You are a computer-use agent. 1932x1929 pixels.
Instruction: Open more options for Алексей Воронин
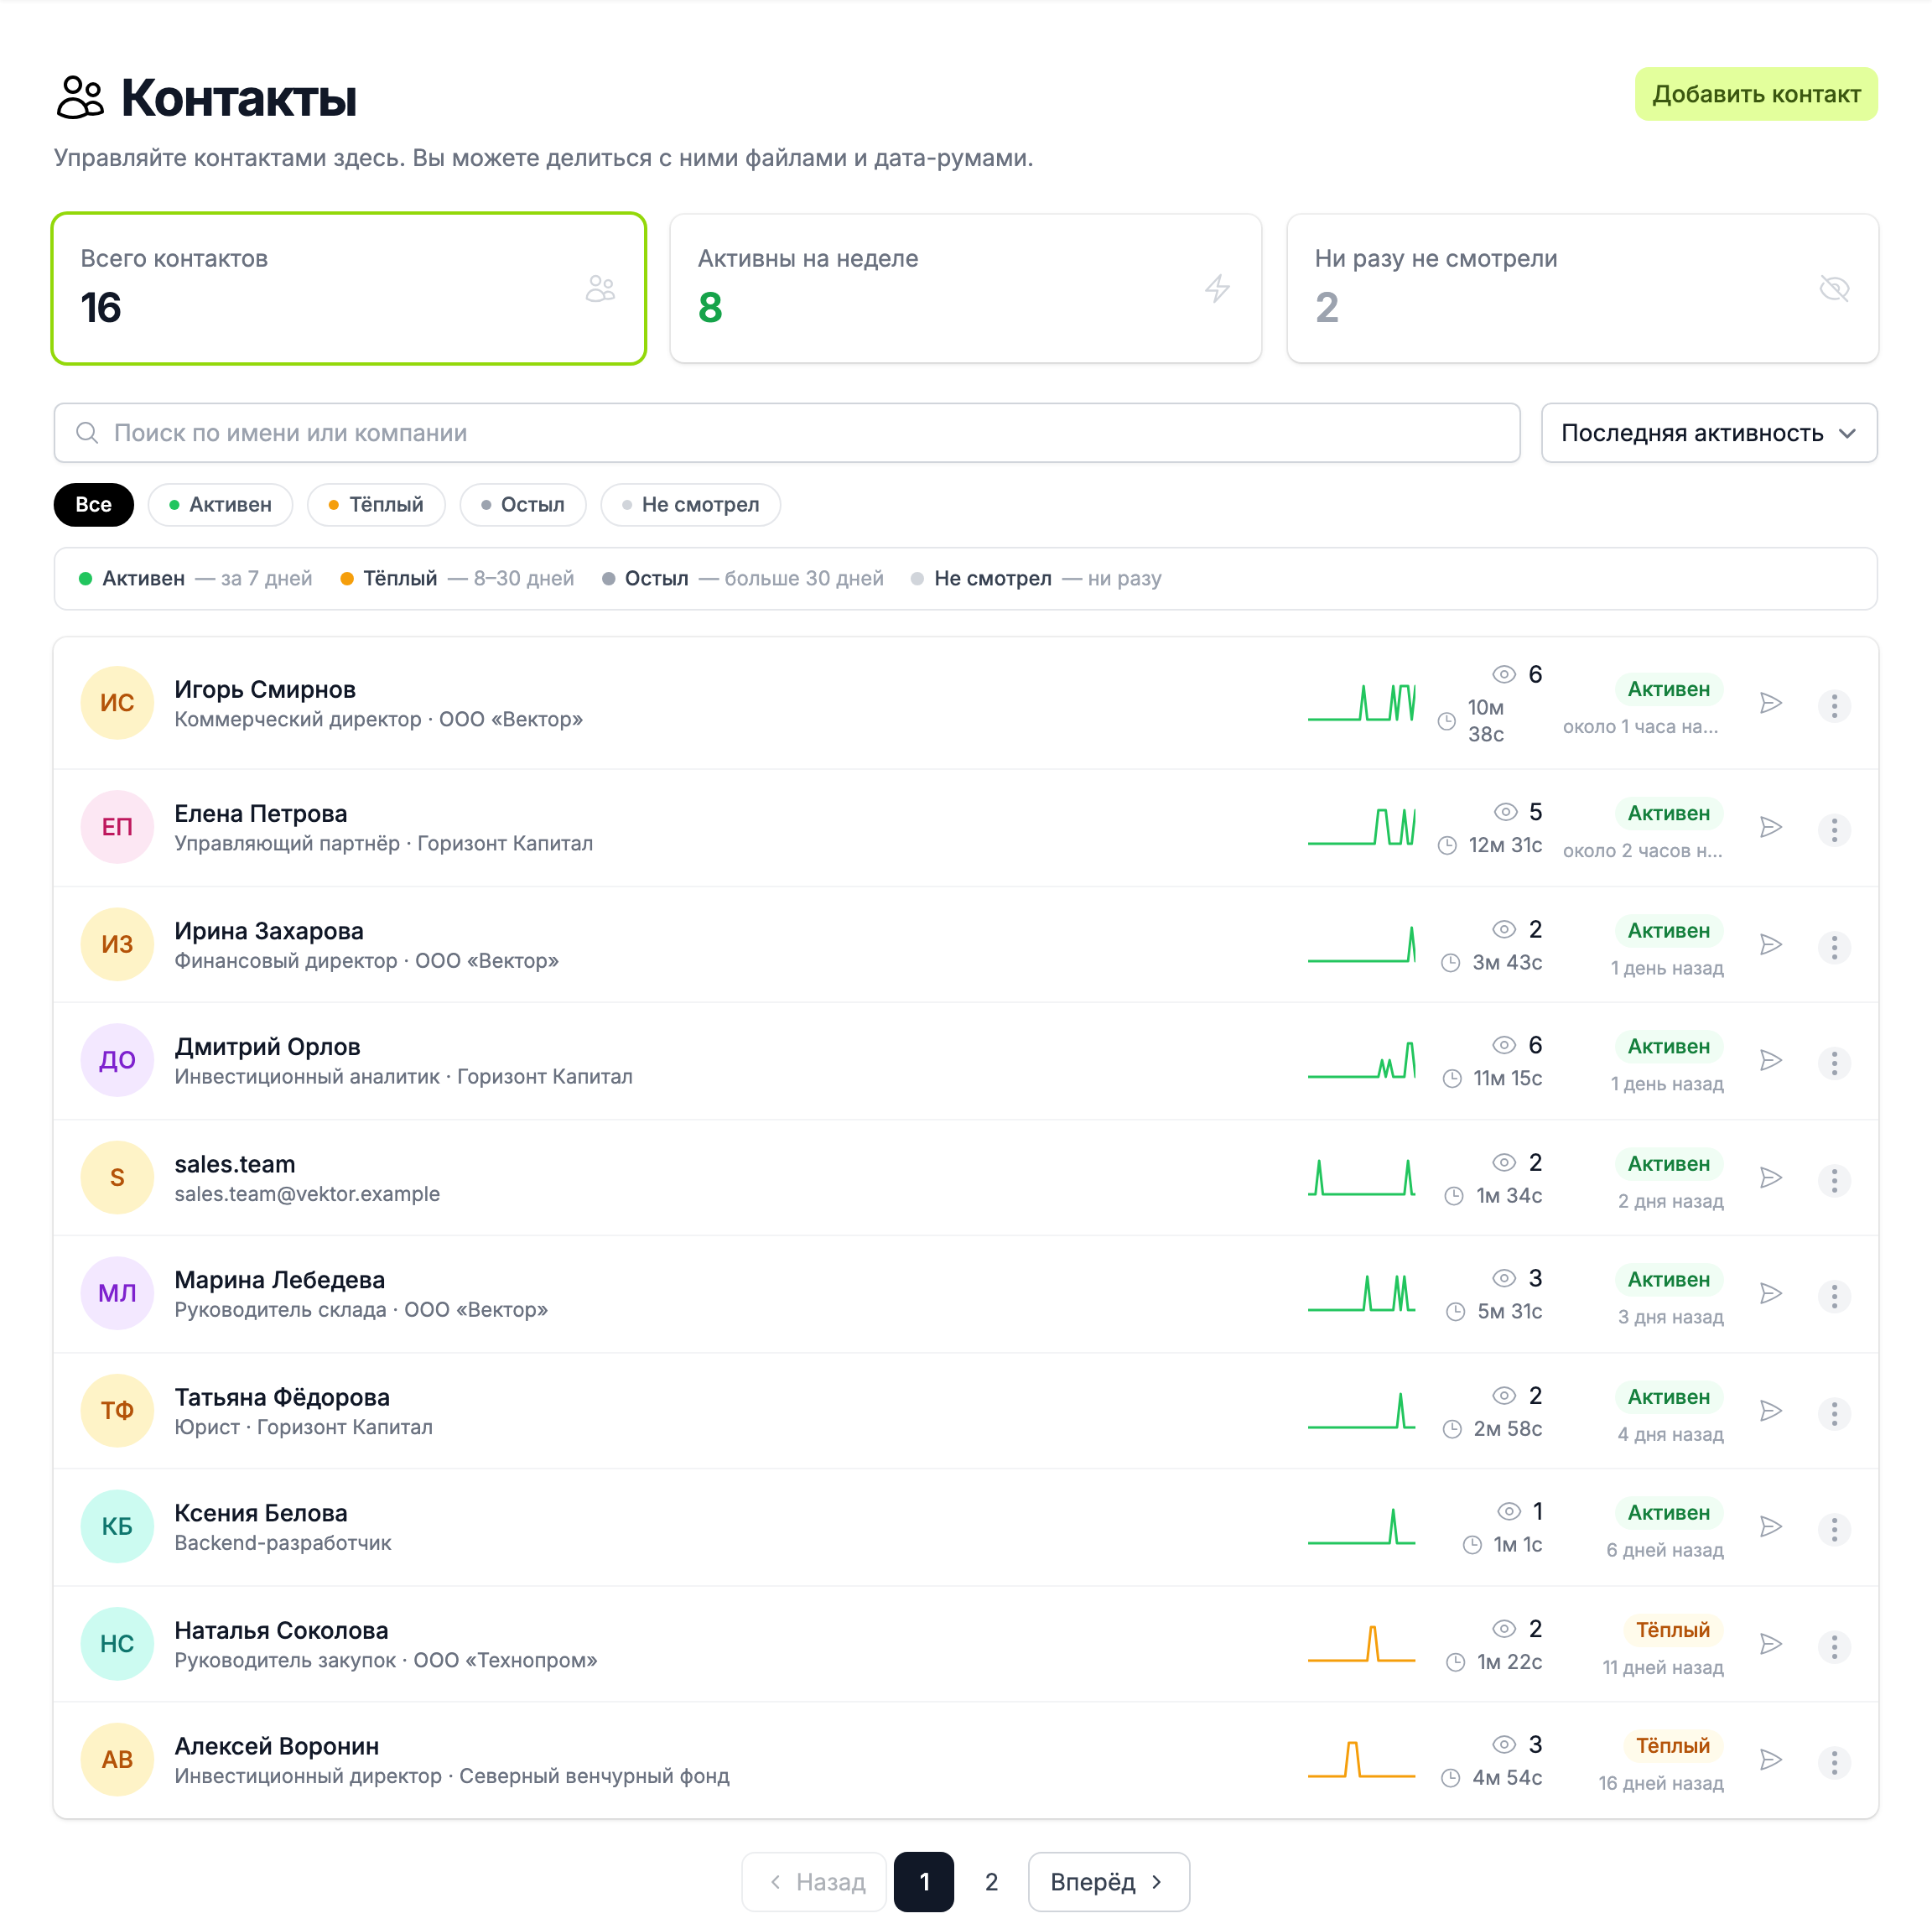point(1834,1762)
